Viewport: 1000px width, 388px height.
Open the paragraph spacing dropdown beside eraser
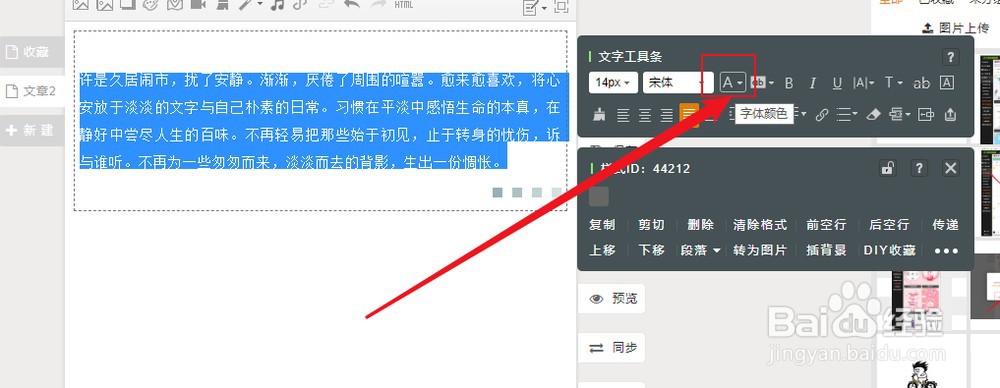899,114
